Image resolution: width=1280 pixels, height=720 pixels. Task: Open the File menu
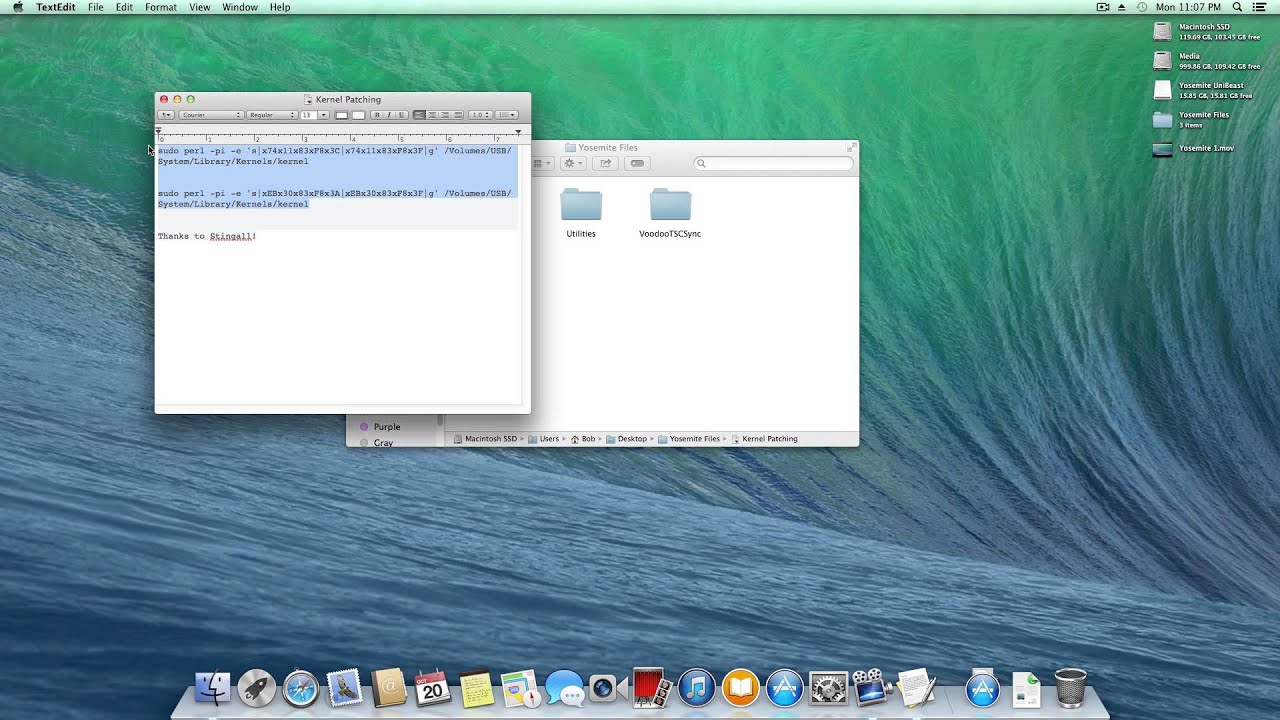[95, 7]
